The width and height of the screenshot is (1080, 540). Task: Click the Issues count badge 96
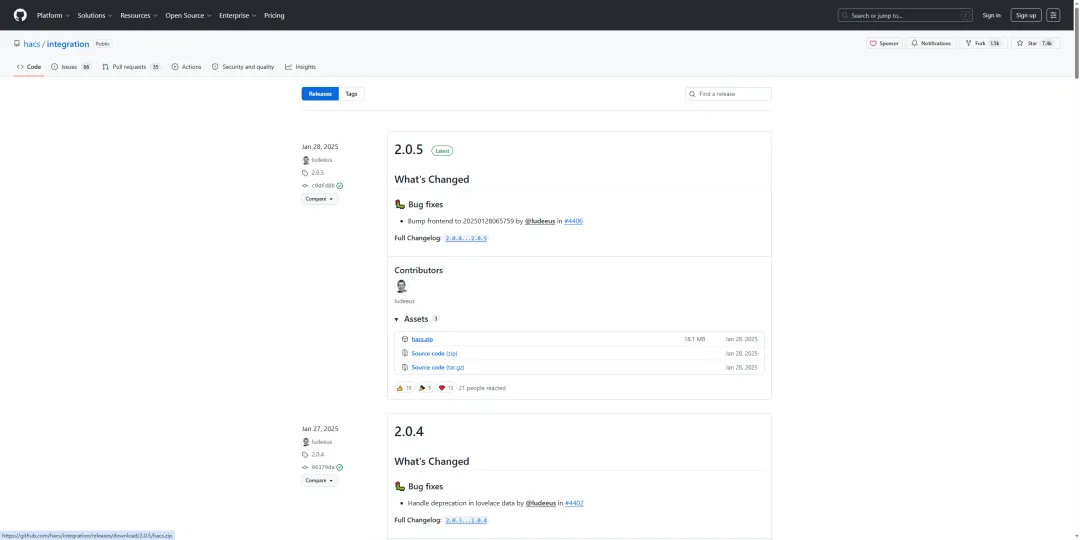pos(86,67)
